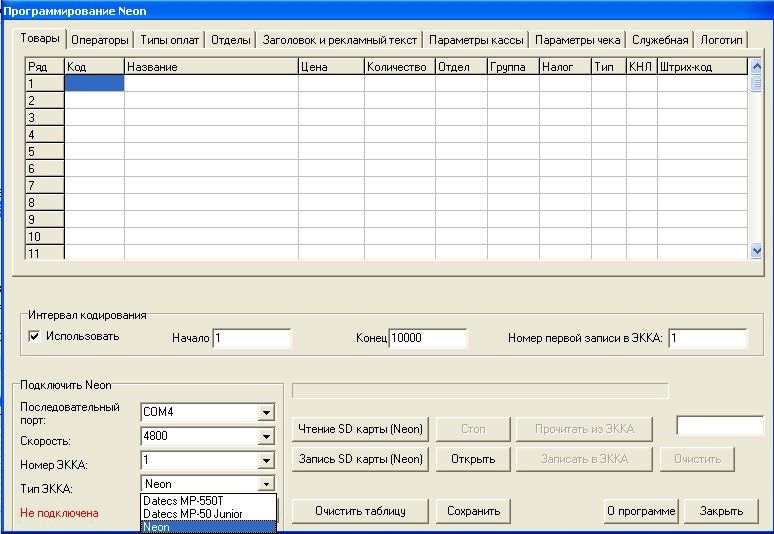
Task: Click the table scrollbar thumb
Action: pyautogui.click(x=756, y=83)
